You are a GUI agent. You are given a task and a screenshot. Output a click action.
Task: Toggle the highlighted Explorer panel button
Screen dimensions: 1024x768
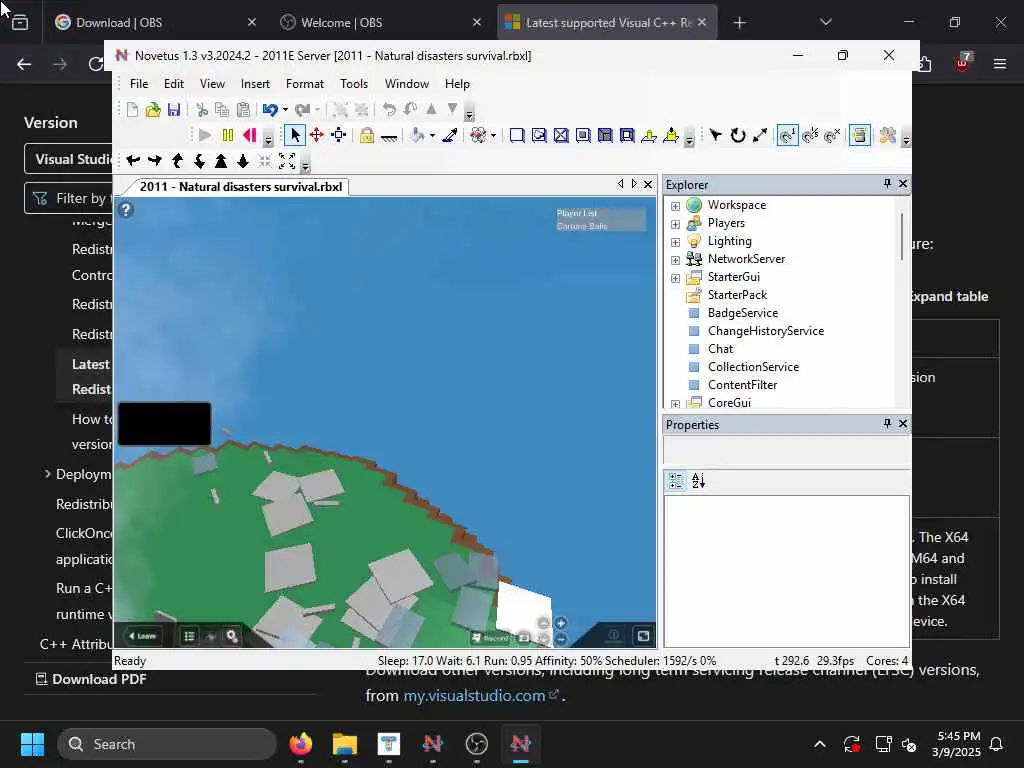(x=859, y=135)
